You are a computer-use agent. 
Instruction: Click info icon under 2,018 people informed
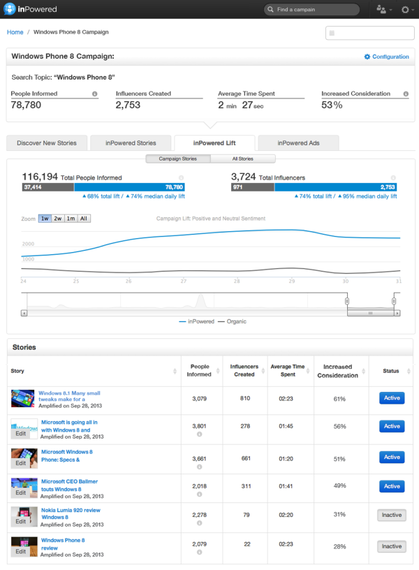click(199, 494)
